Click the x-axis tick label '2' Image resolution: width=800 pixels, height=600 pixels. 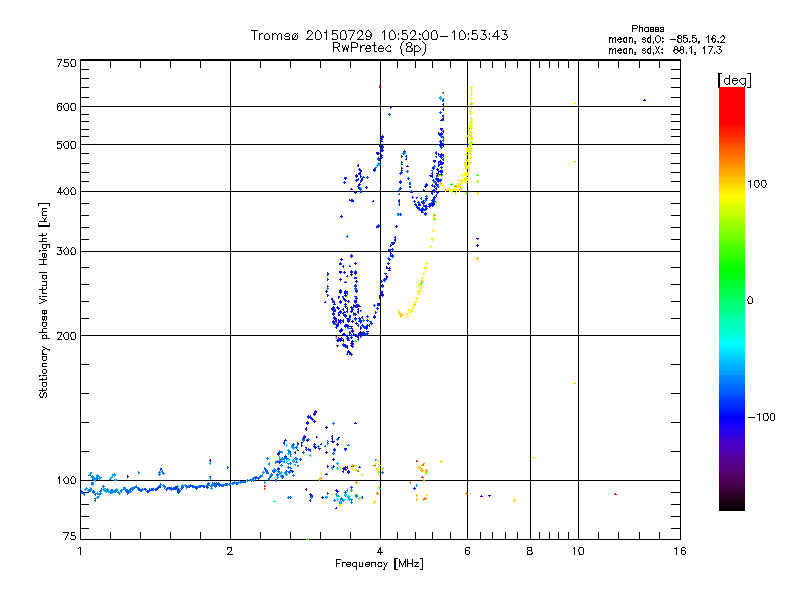coord(230,551)
